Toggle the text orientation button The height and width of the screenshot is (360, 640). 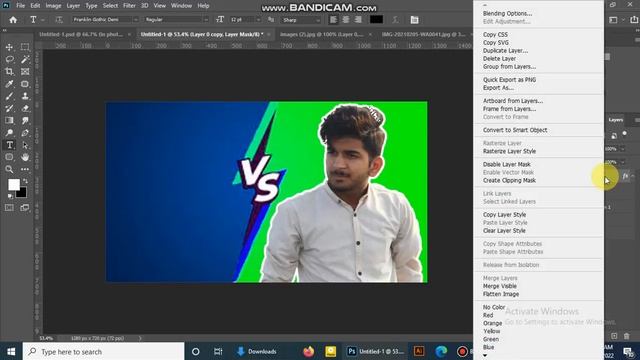[59, 20]
